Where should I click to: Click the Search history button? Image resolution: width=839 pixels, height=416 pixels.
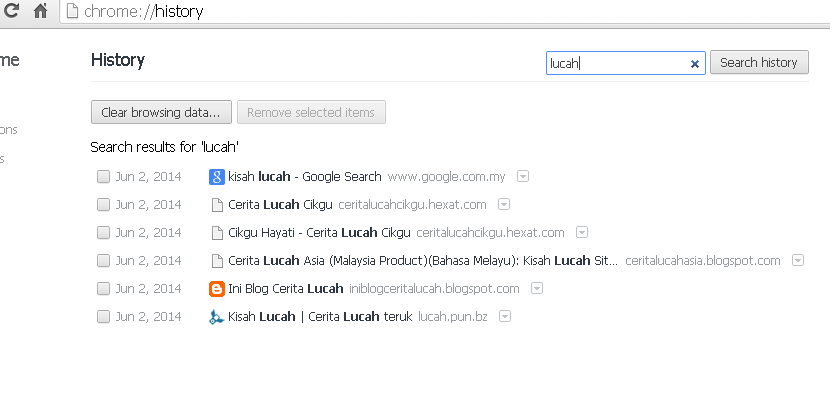pyautogui.click(x=759, y=63)
